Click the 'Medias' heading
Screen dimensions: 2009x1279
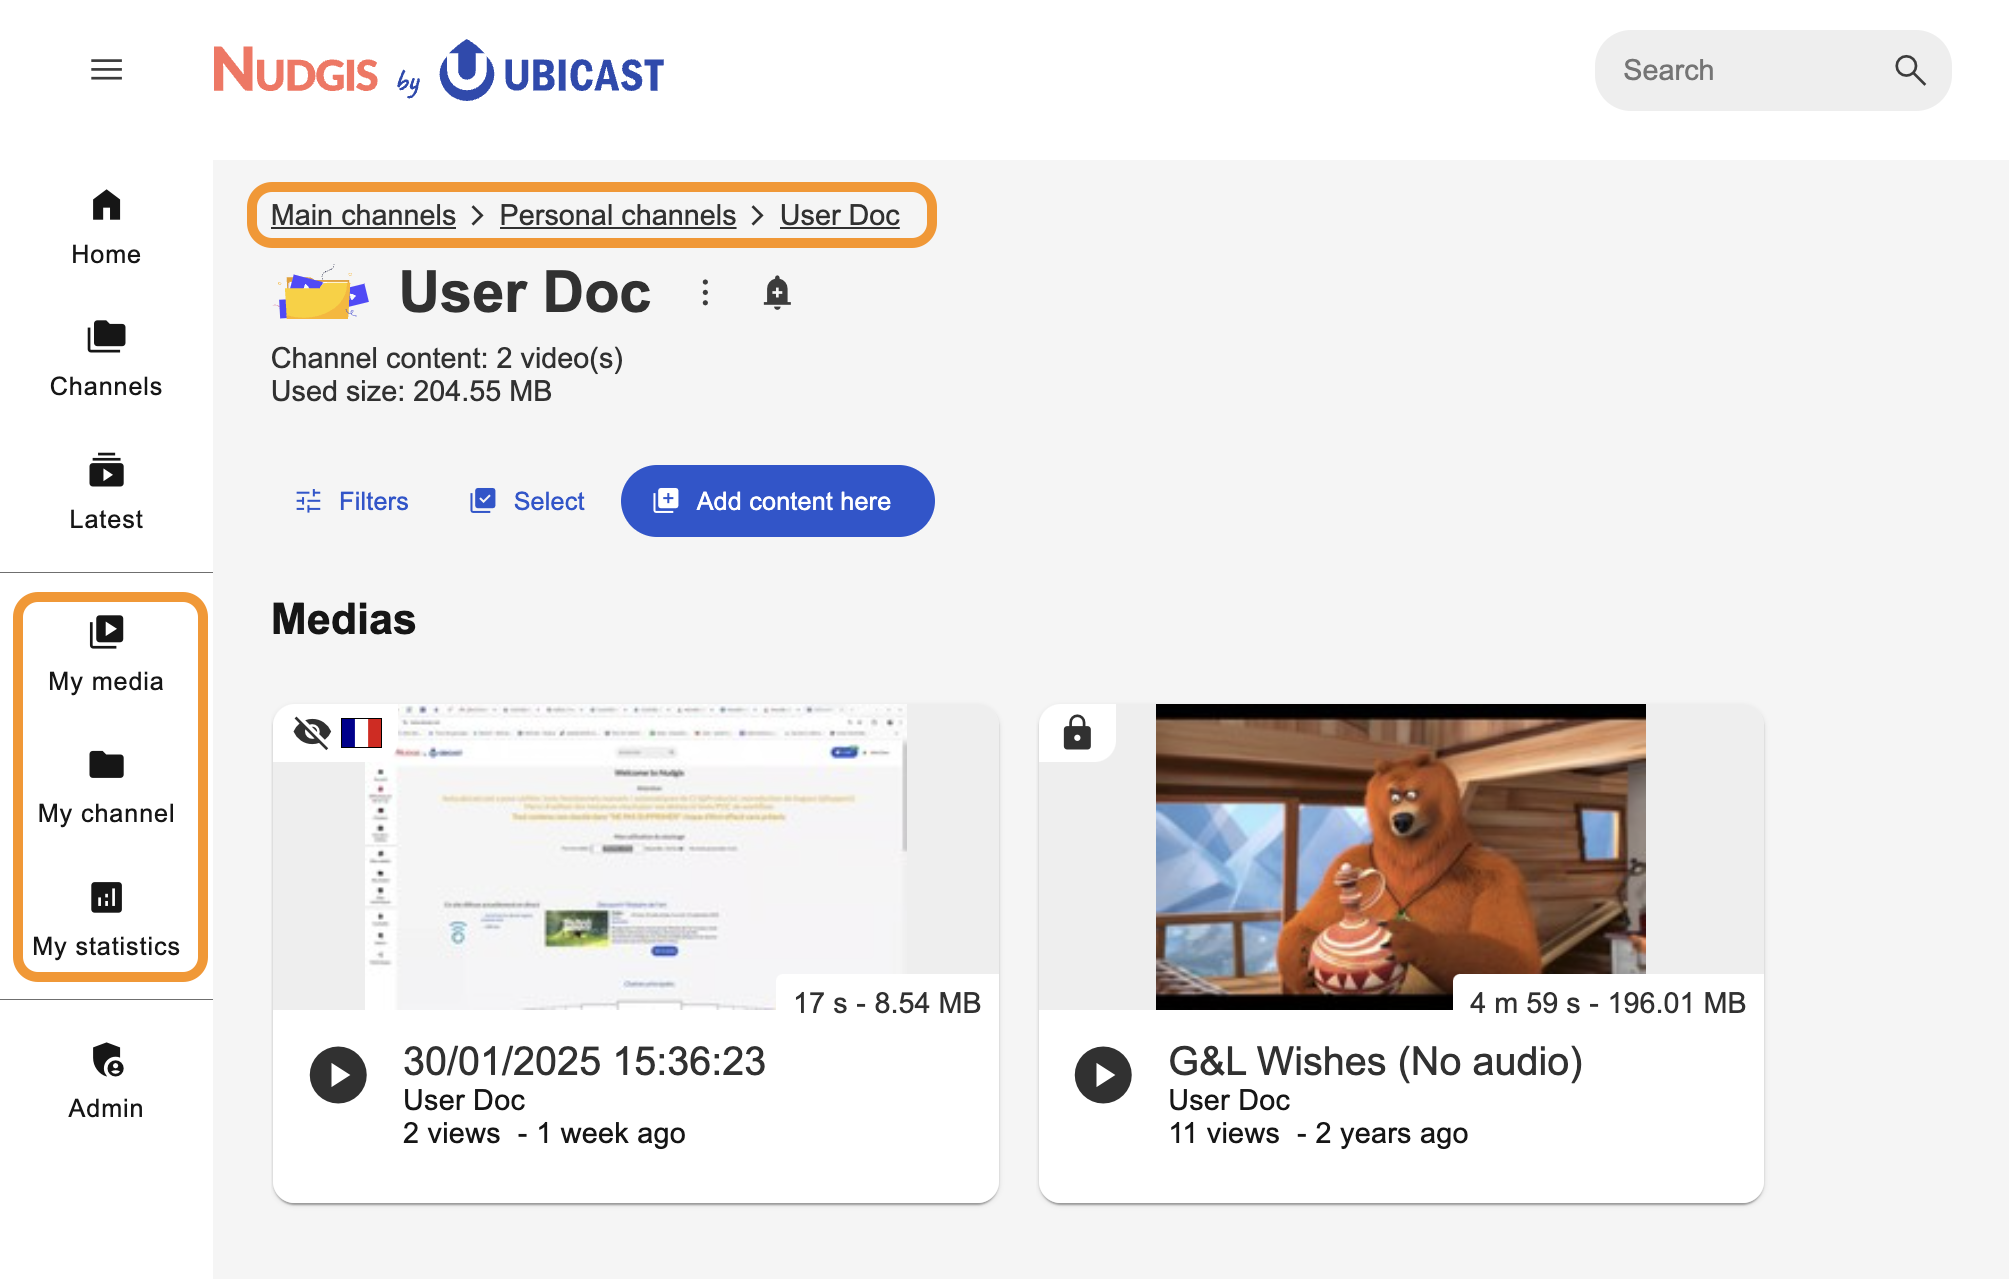pyautogui.click(x=343, y=619)
